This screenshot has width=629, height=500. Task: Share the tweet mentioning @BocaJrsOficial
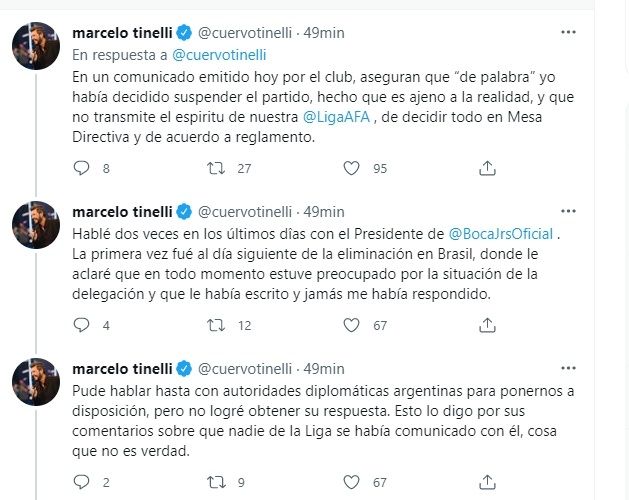487,325
